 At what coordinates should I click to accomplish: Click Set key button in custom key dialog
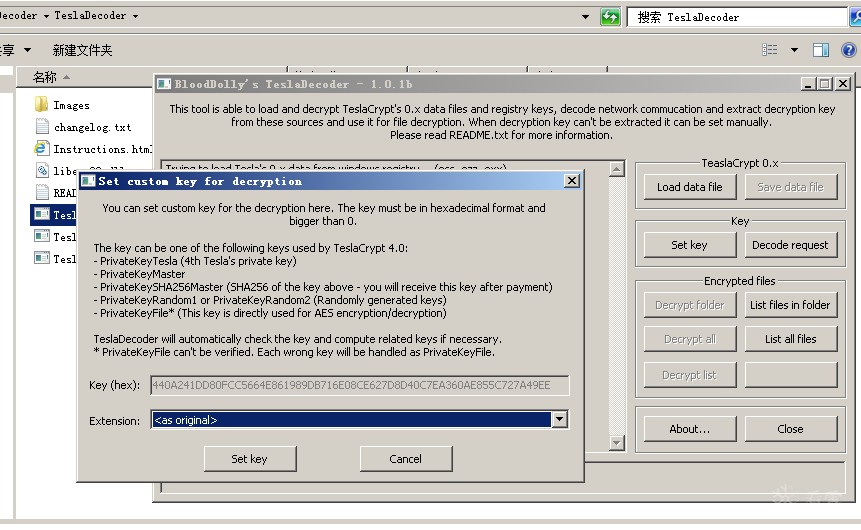point(250,459)
